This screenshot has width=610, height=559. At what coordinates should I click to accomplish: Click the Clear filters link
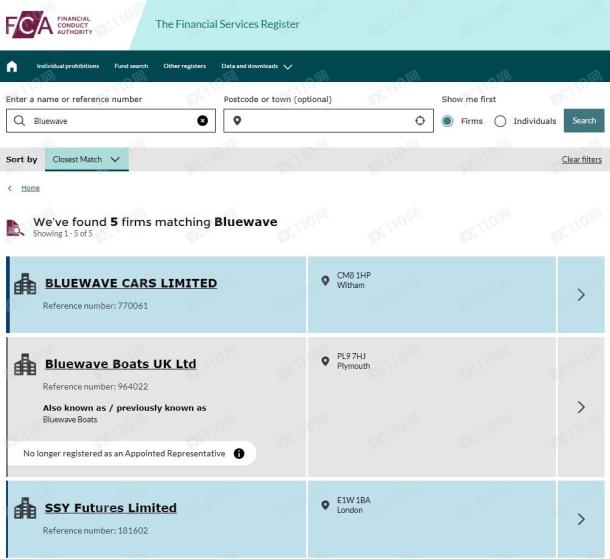tap(582, 159)
